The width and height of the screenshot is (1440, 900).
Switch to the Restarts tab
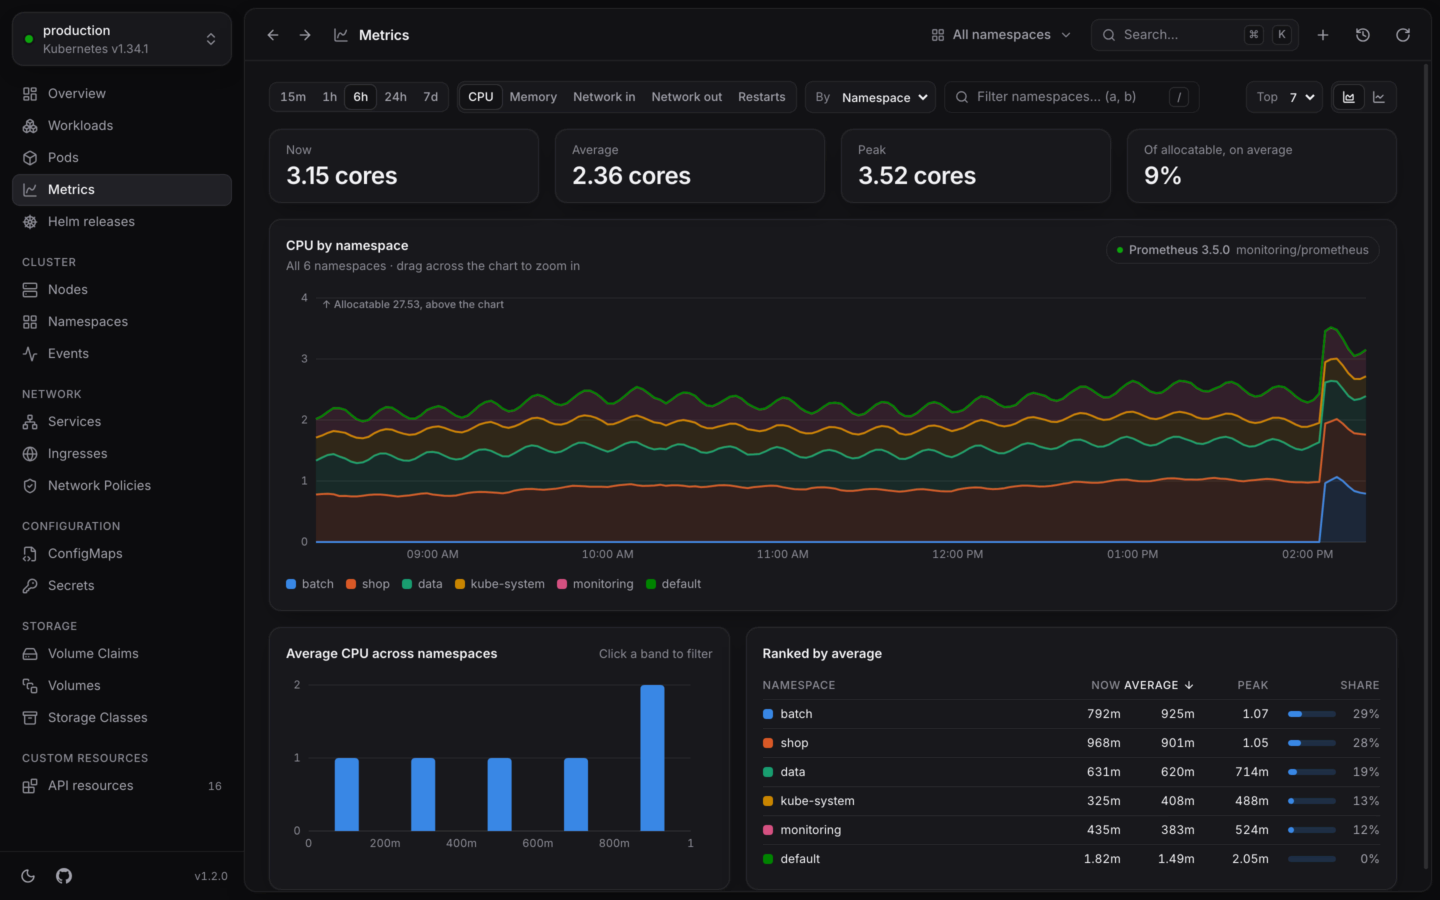pos(762,97)
